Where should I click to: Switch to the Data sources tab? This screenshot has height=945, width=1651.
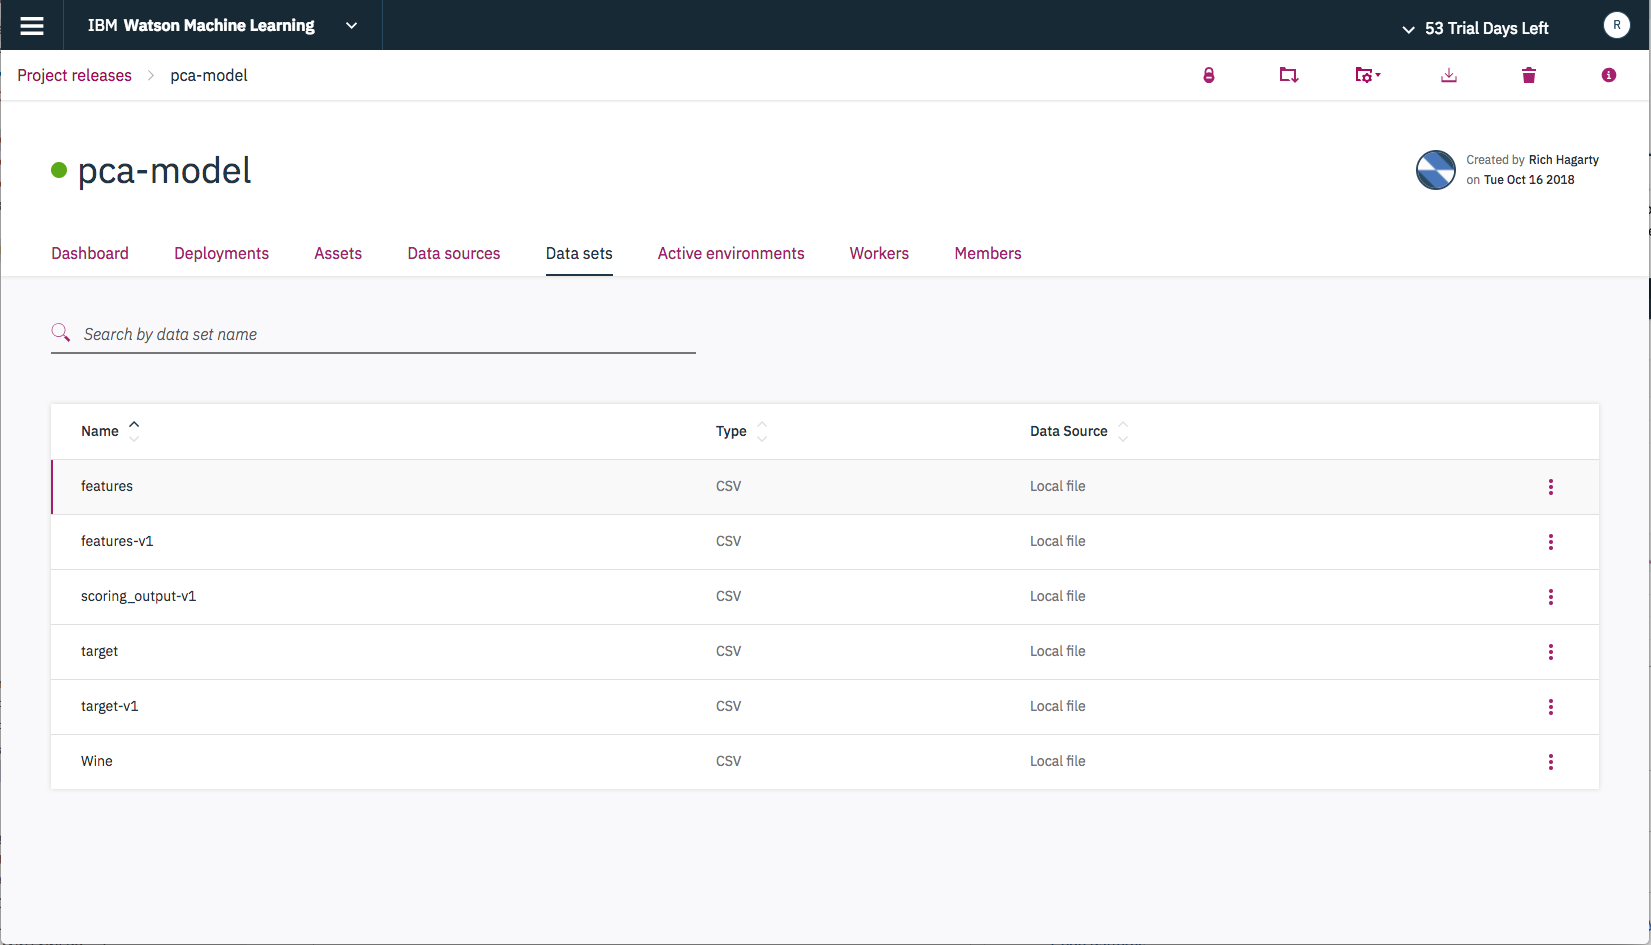point(454,254)
